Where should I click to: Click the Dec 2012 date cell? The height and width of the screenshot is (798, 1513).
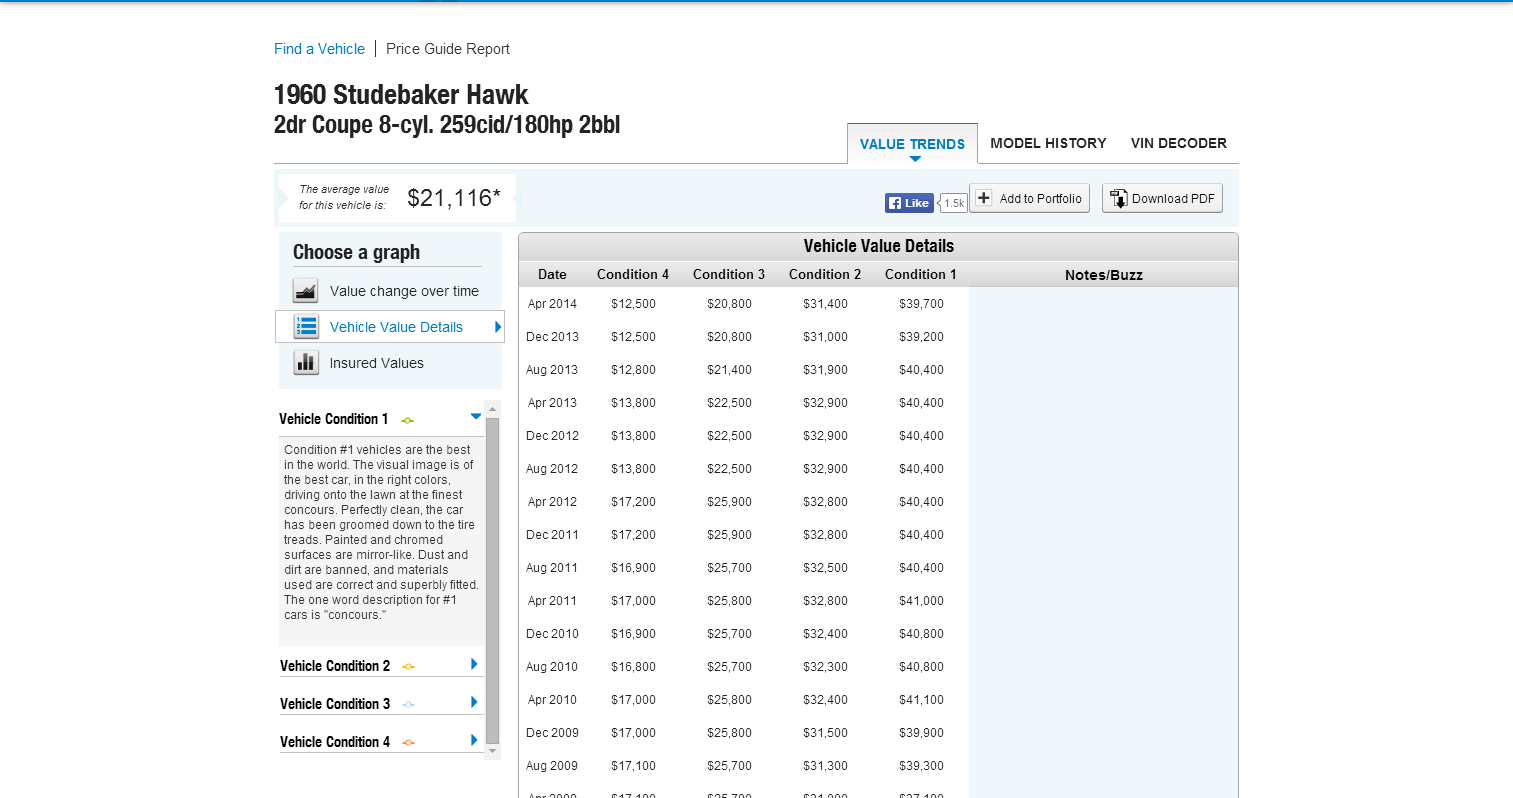coord(552,436)
